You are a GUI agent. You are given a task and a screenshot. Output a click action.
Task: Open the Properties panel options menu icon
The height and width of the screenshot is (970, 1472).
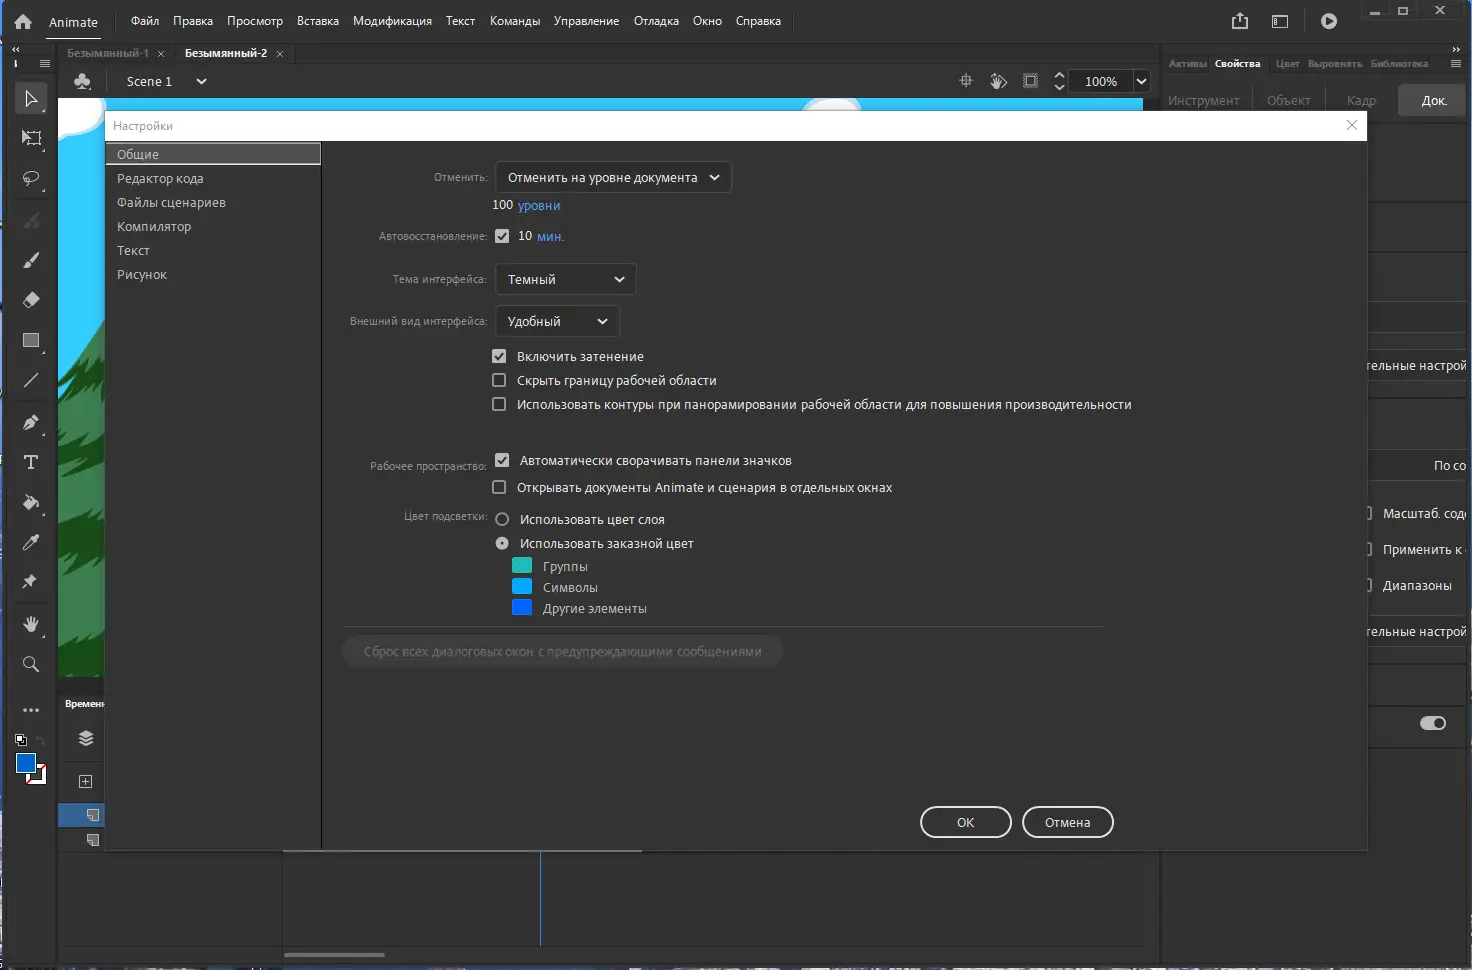[x=1456, y=63]
